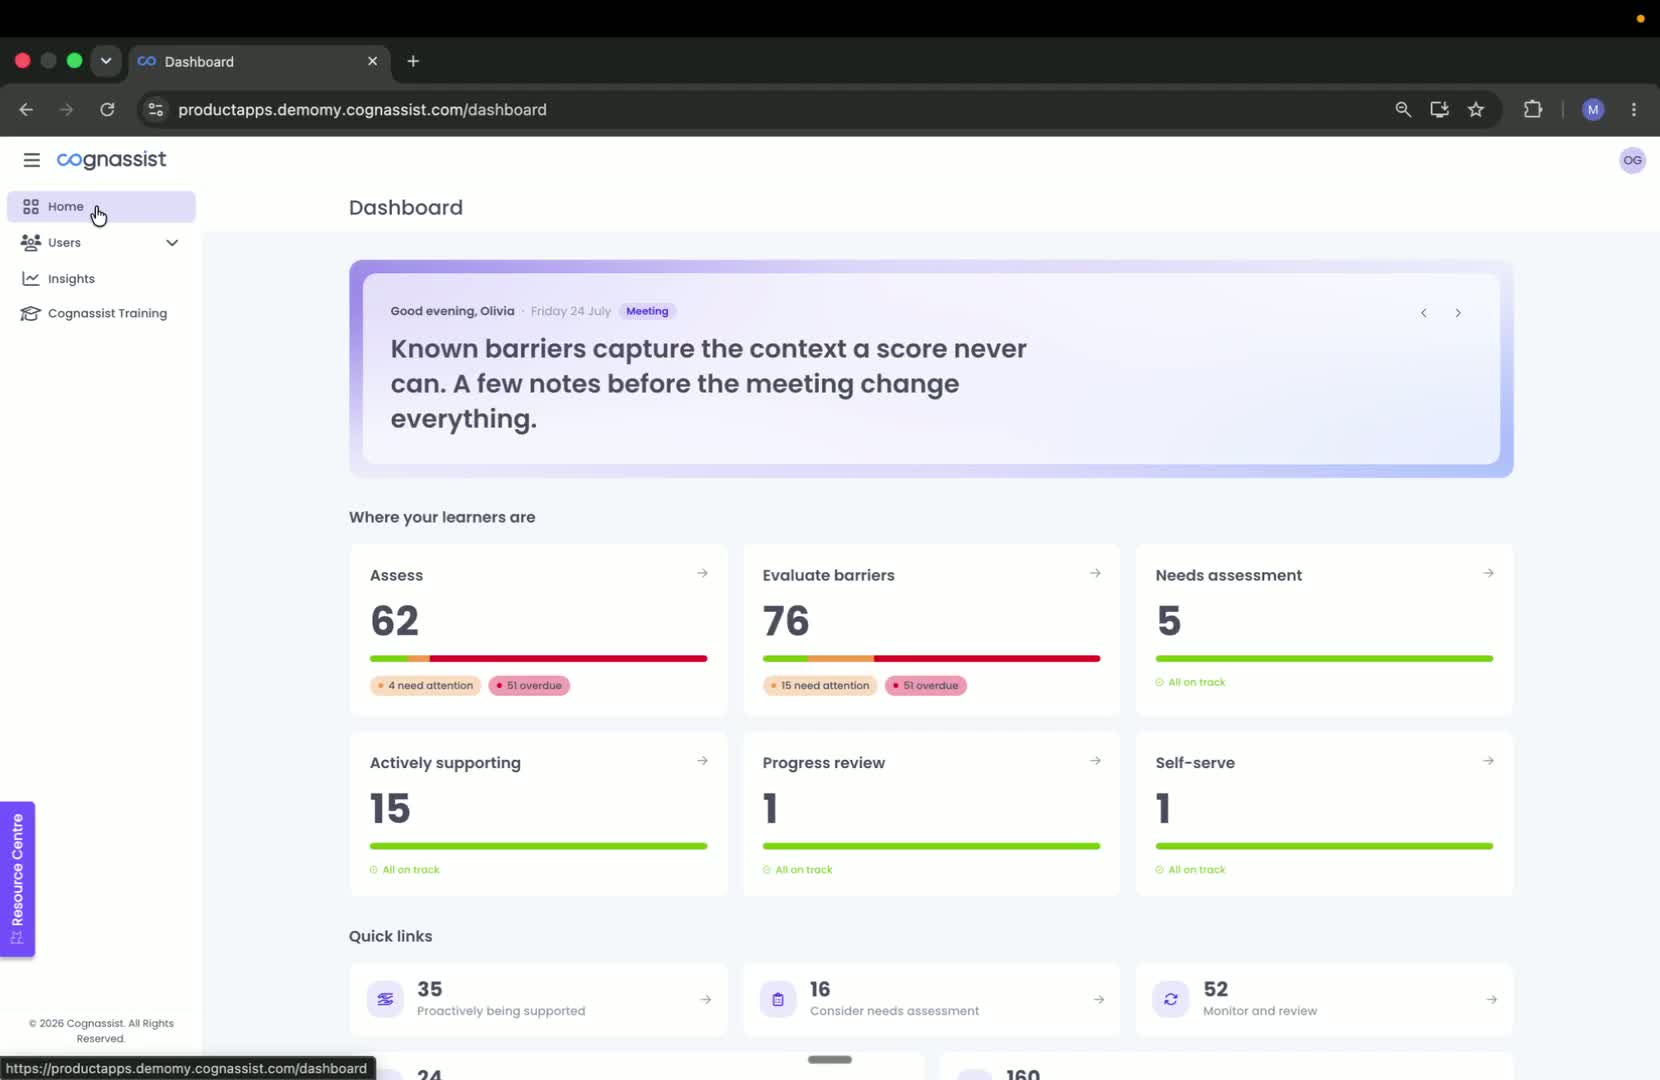Open the OG user avatar menu

tap(1632, 160)
